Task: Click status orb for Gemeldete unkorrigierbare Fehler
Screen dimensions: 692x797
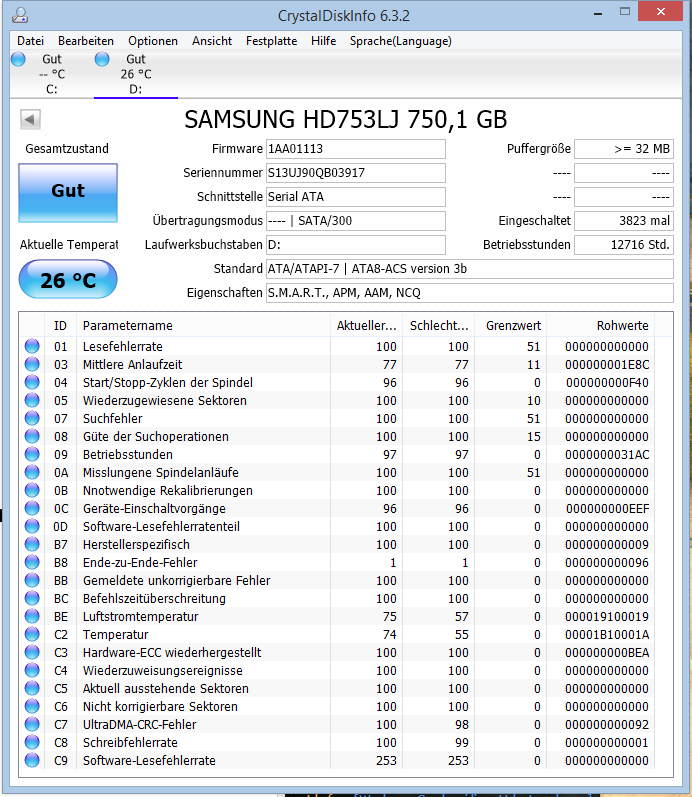Action: pos(32,580)
